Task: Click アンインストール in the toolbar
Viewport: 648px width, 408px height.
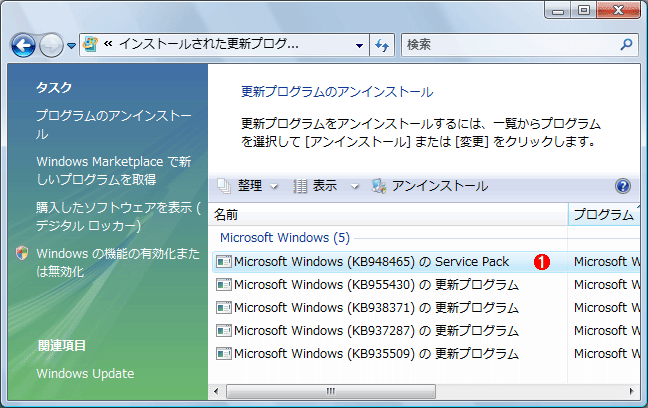Action: 430,186
